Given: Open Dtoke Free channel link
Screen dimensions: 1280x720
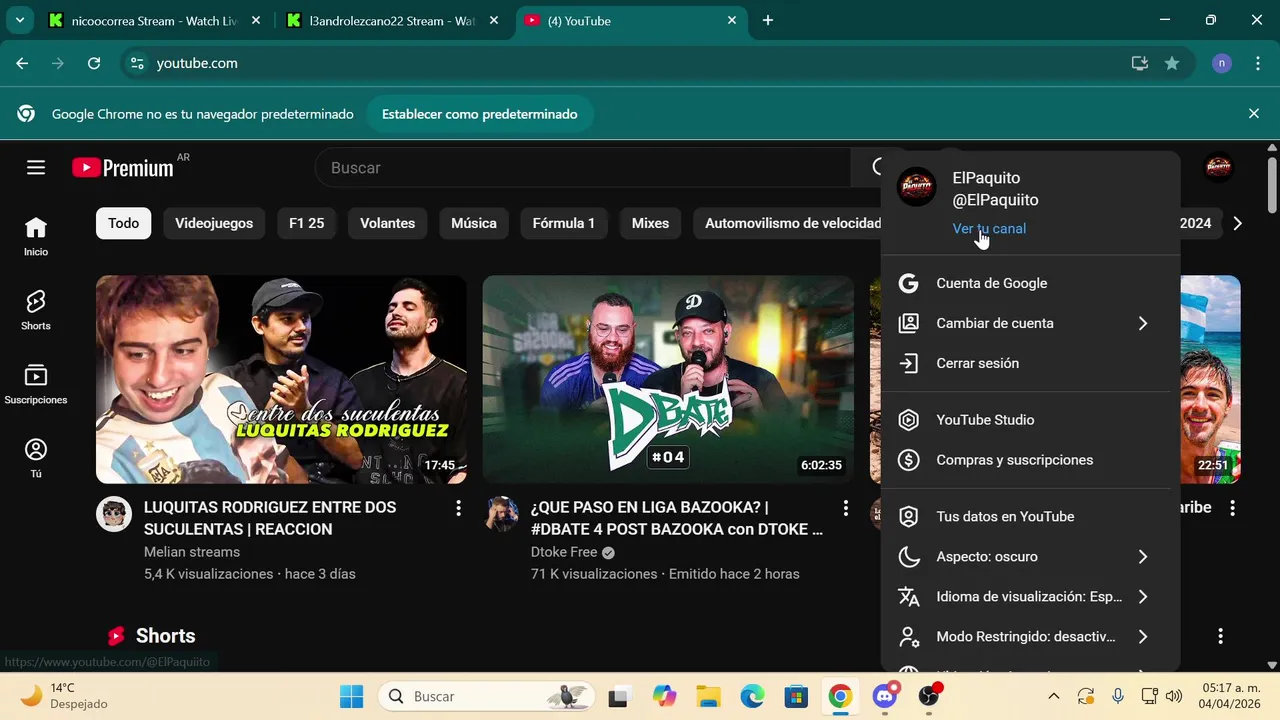Looking at the screenshot, I should pos(564,552).
